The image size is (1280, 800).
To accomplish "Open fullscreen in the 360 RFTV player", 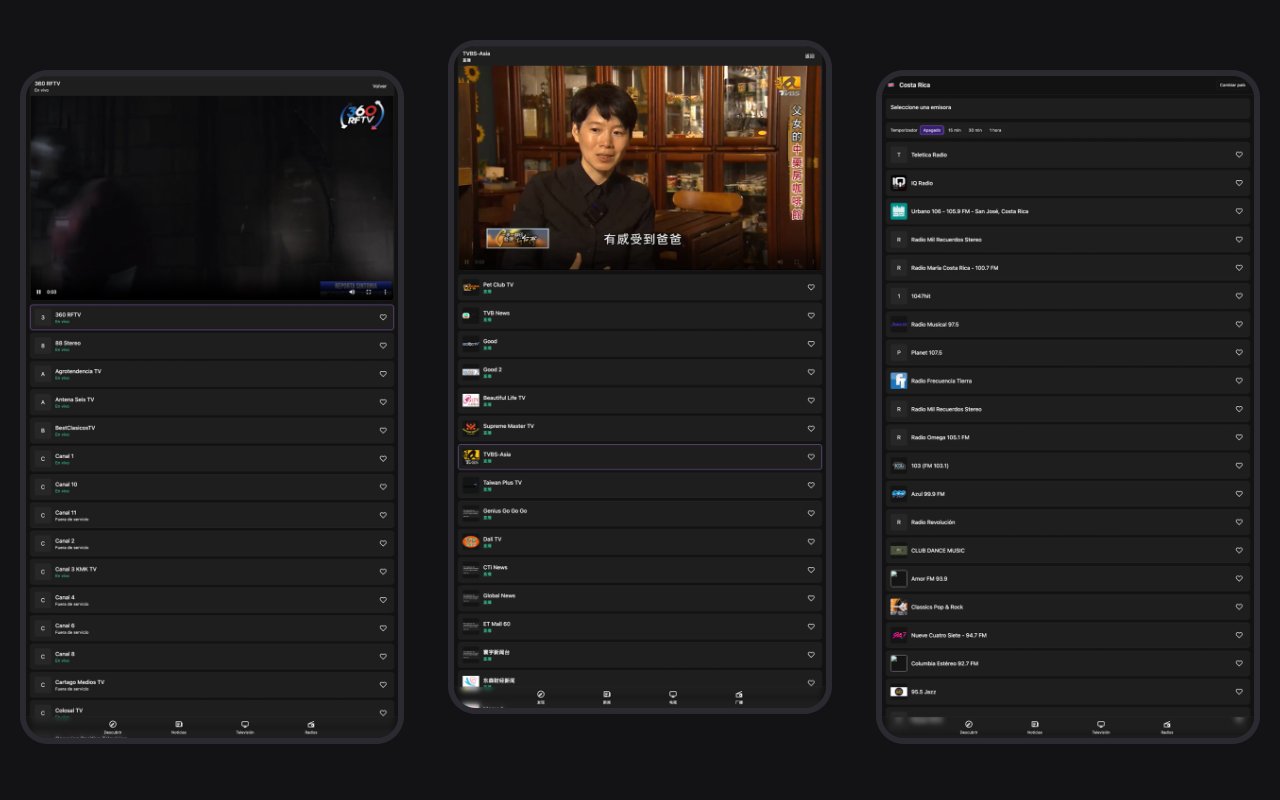I will coord(369,292).
